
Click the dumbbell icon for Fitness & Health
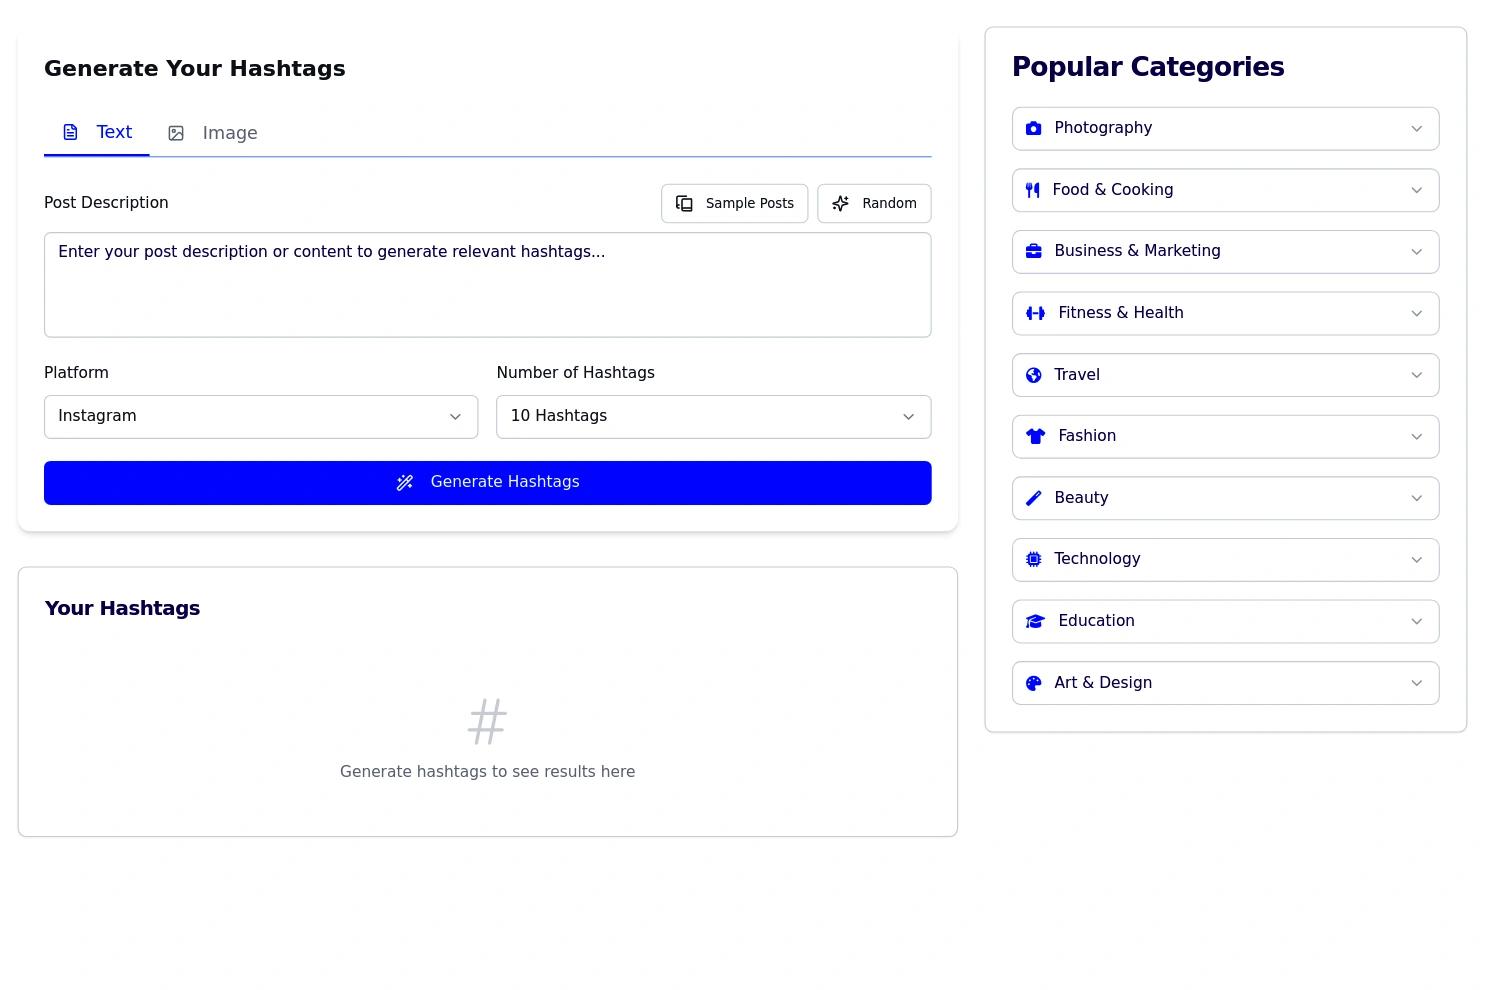1035,313
